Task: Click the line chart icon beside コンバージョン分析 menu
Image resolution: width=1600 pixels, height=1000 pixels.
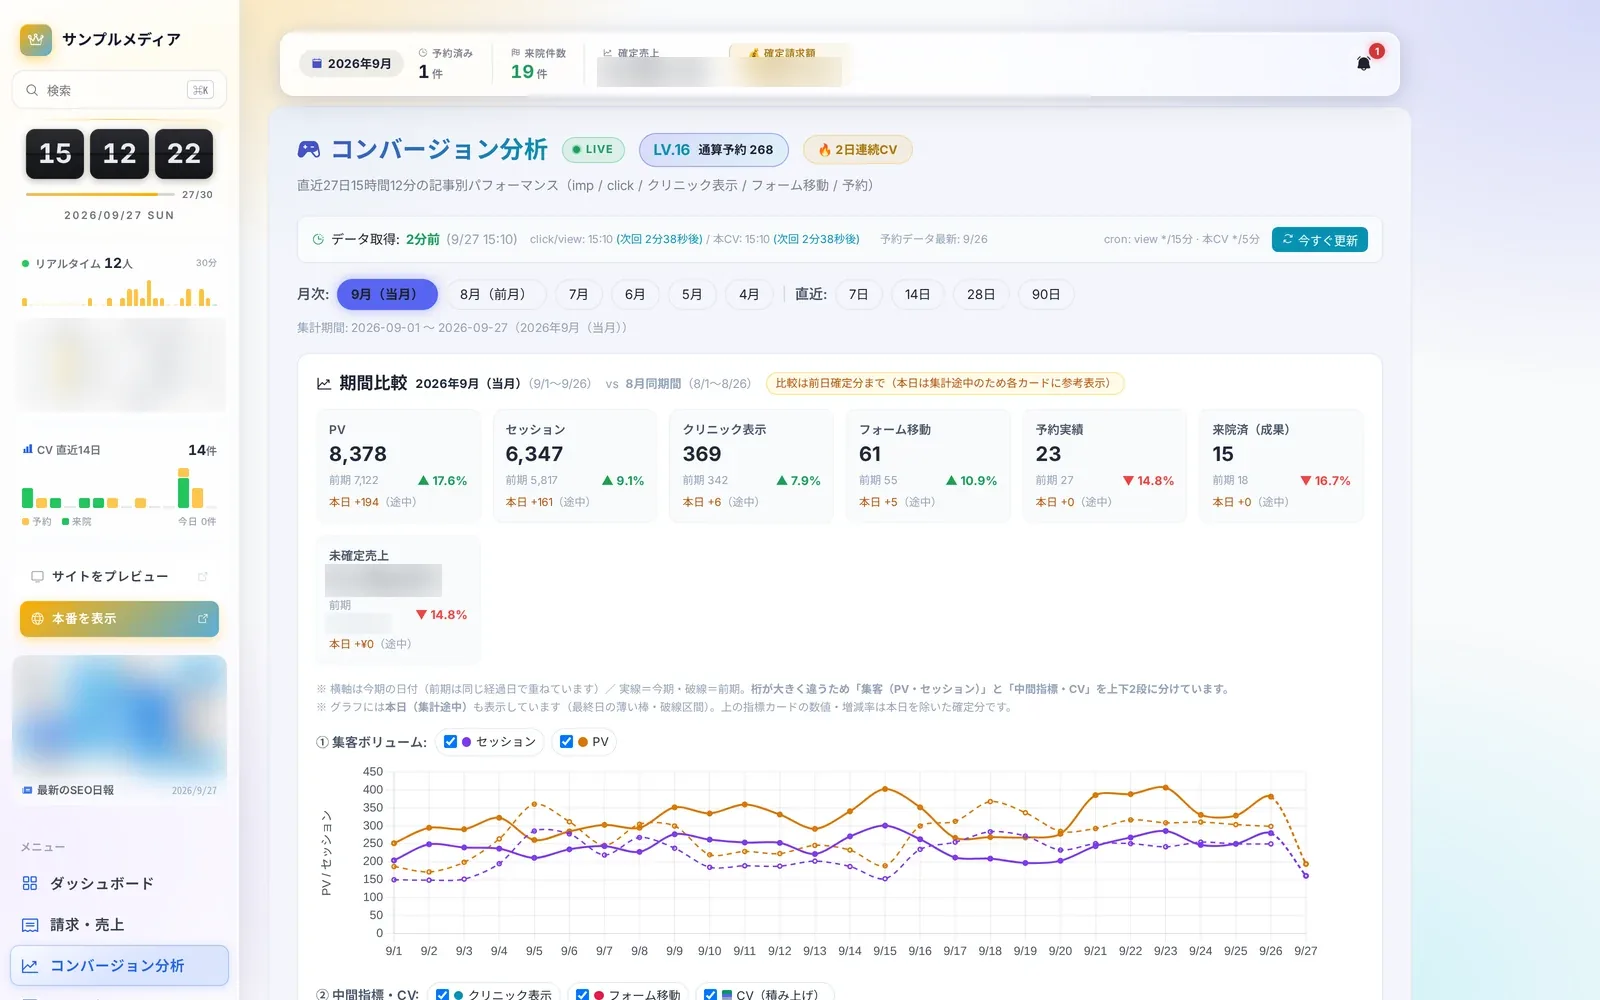Action: [30, 966]
